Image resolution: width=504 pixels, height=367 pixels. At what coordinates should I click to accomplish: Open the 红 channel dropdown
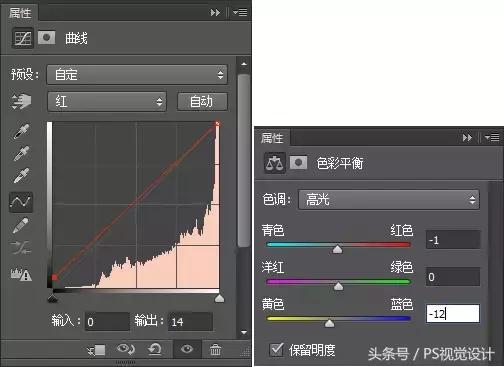tap(107, 101)
